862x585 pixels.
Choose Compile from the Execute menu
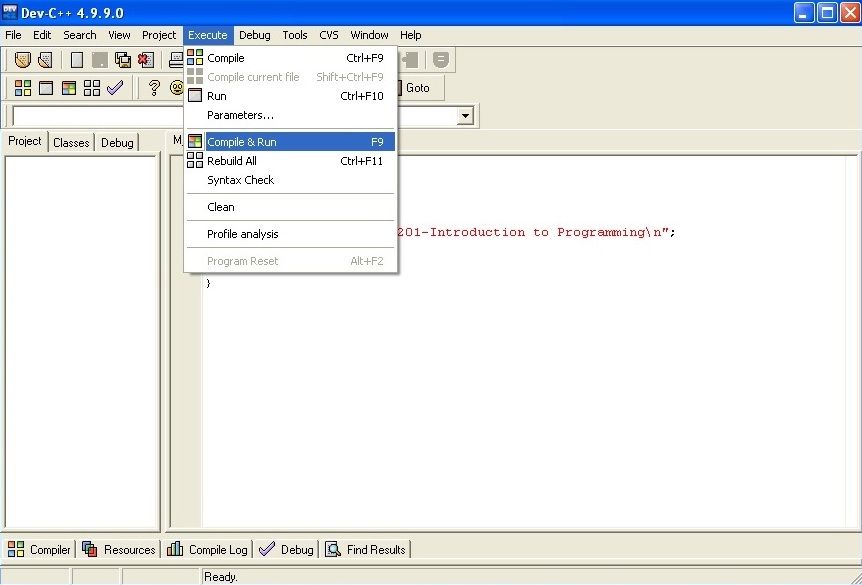coord(290,58)
